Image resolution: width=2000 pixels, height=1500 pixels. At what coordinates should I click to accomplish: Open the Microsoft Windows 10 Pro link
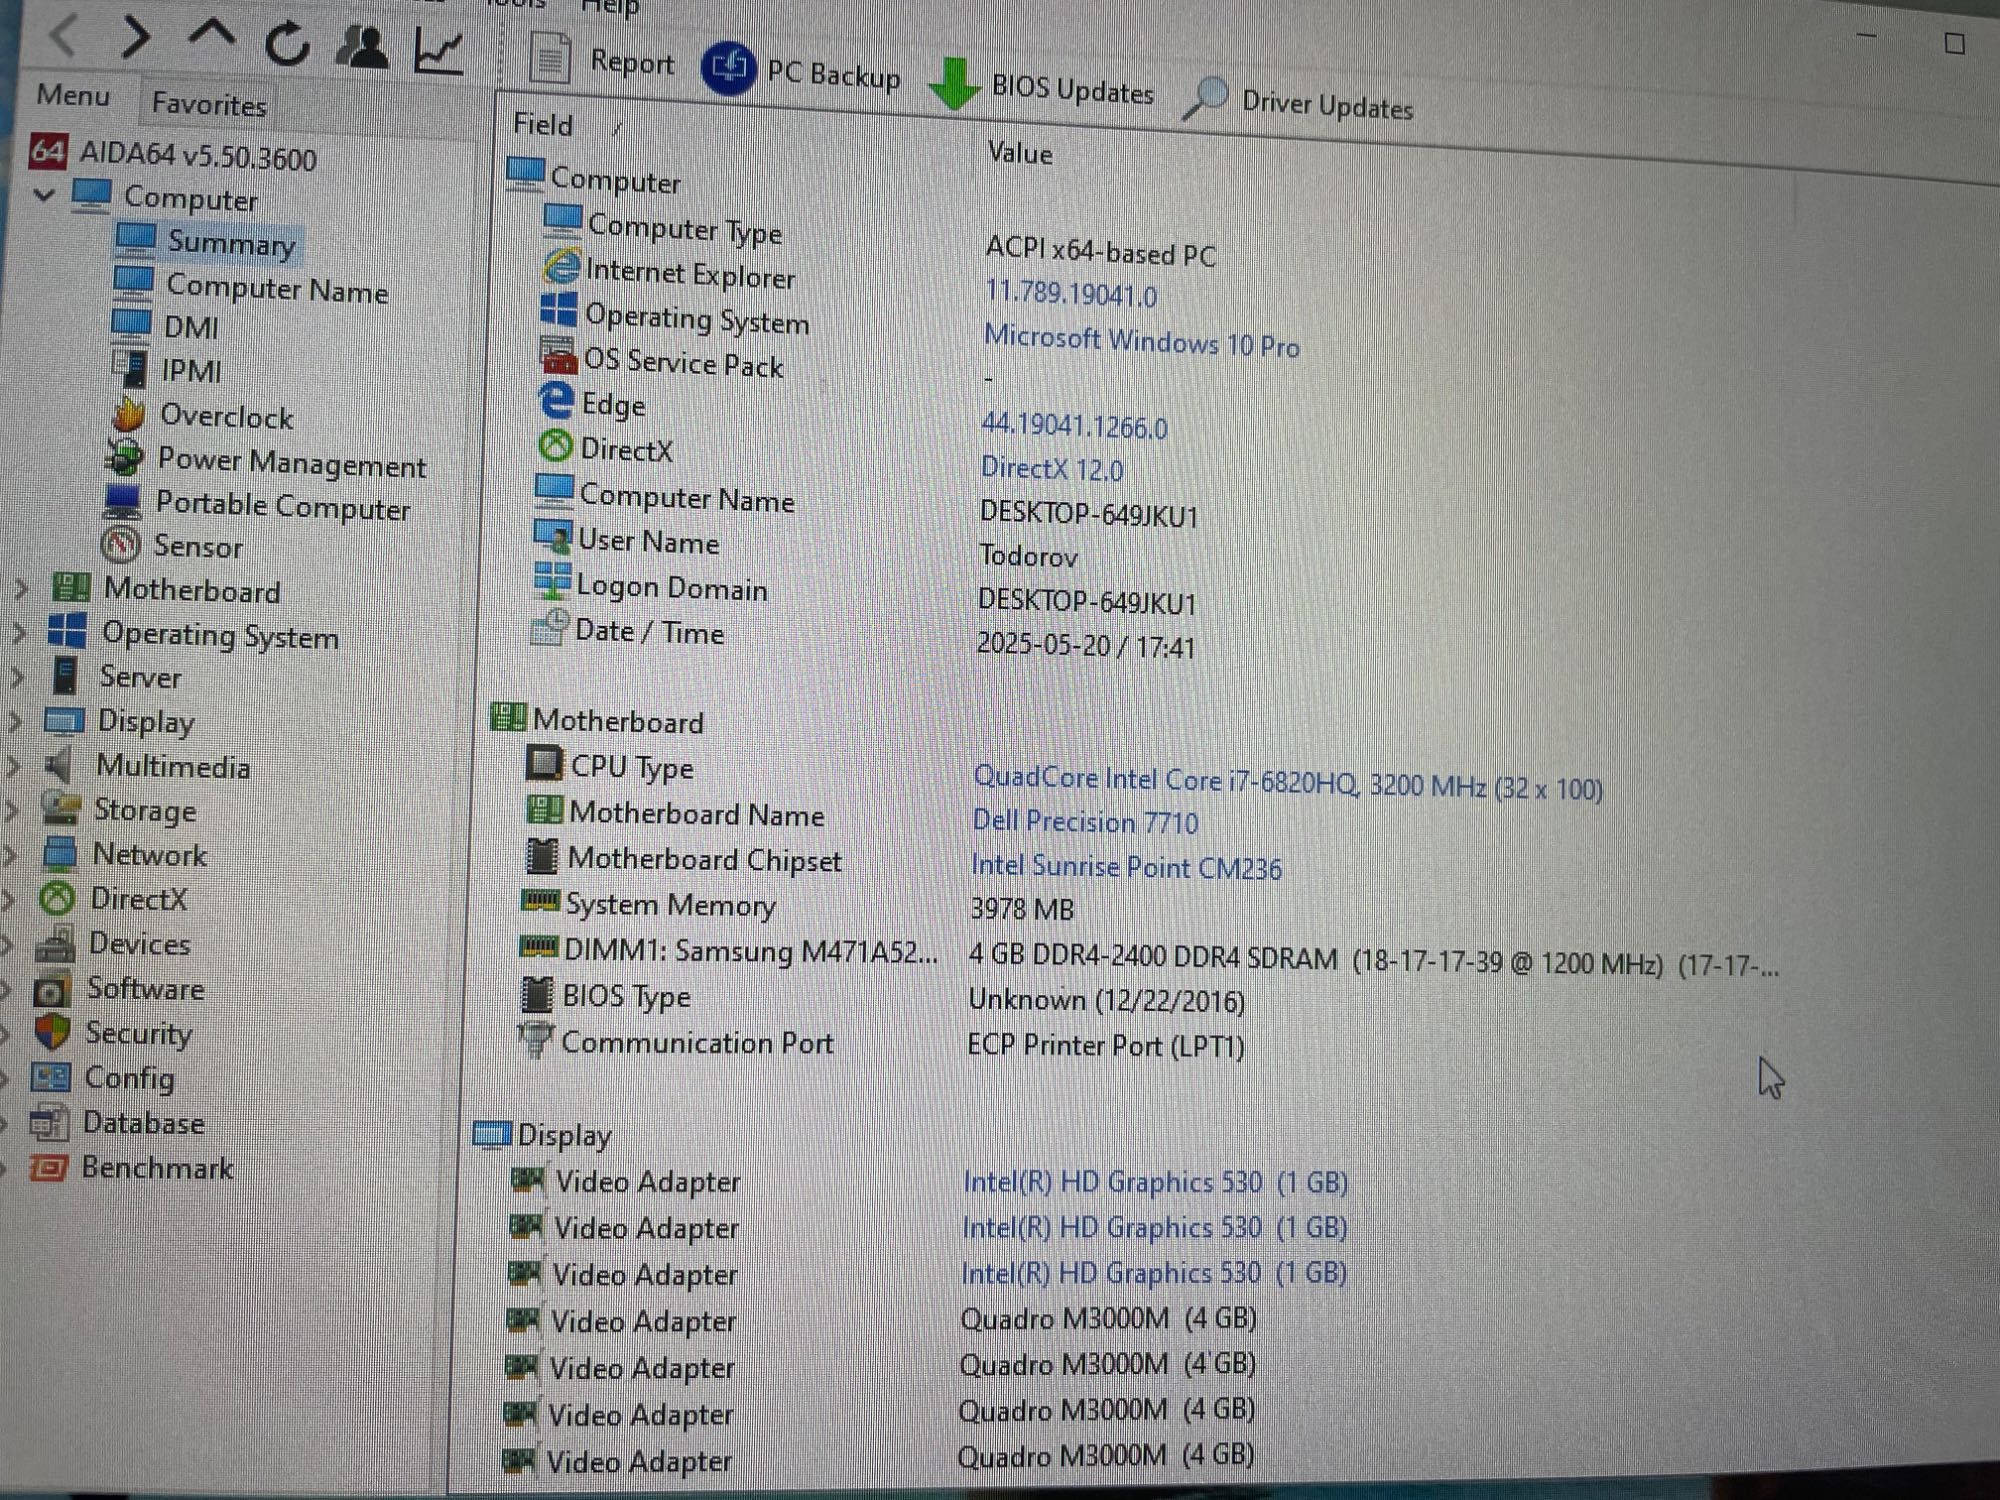point(1141,341)
